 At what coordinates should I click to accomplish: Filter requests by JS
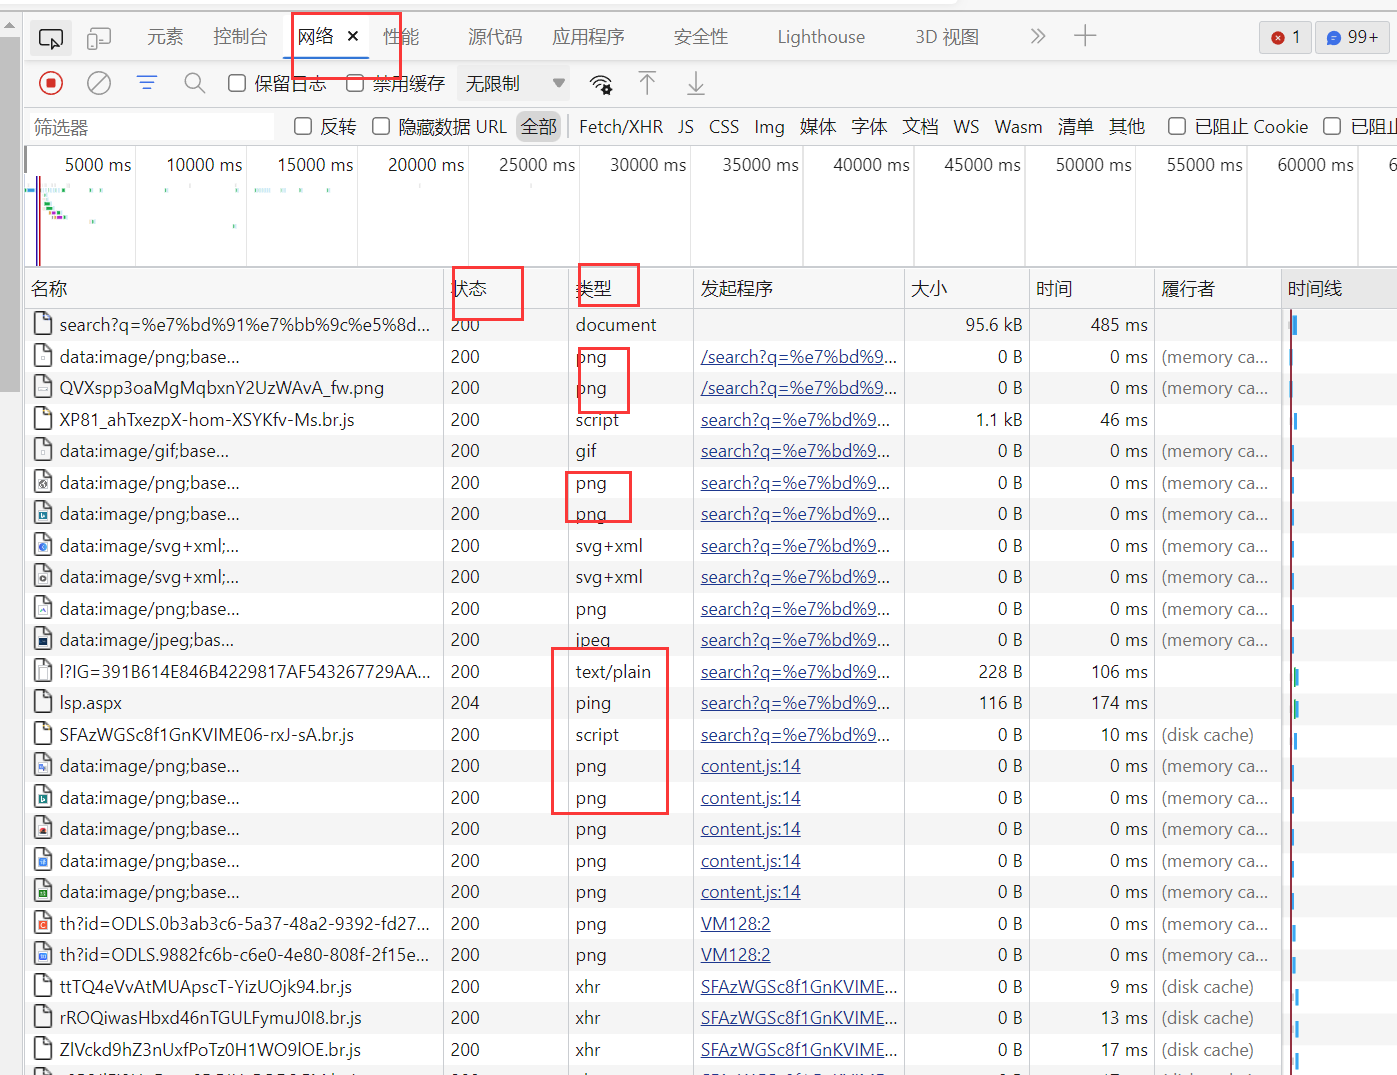click(x=685, y=127)
